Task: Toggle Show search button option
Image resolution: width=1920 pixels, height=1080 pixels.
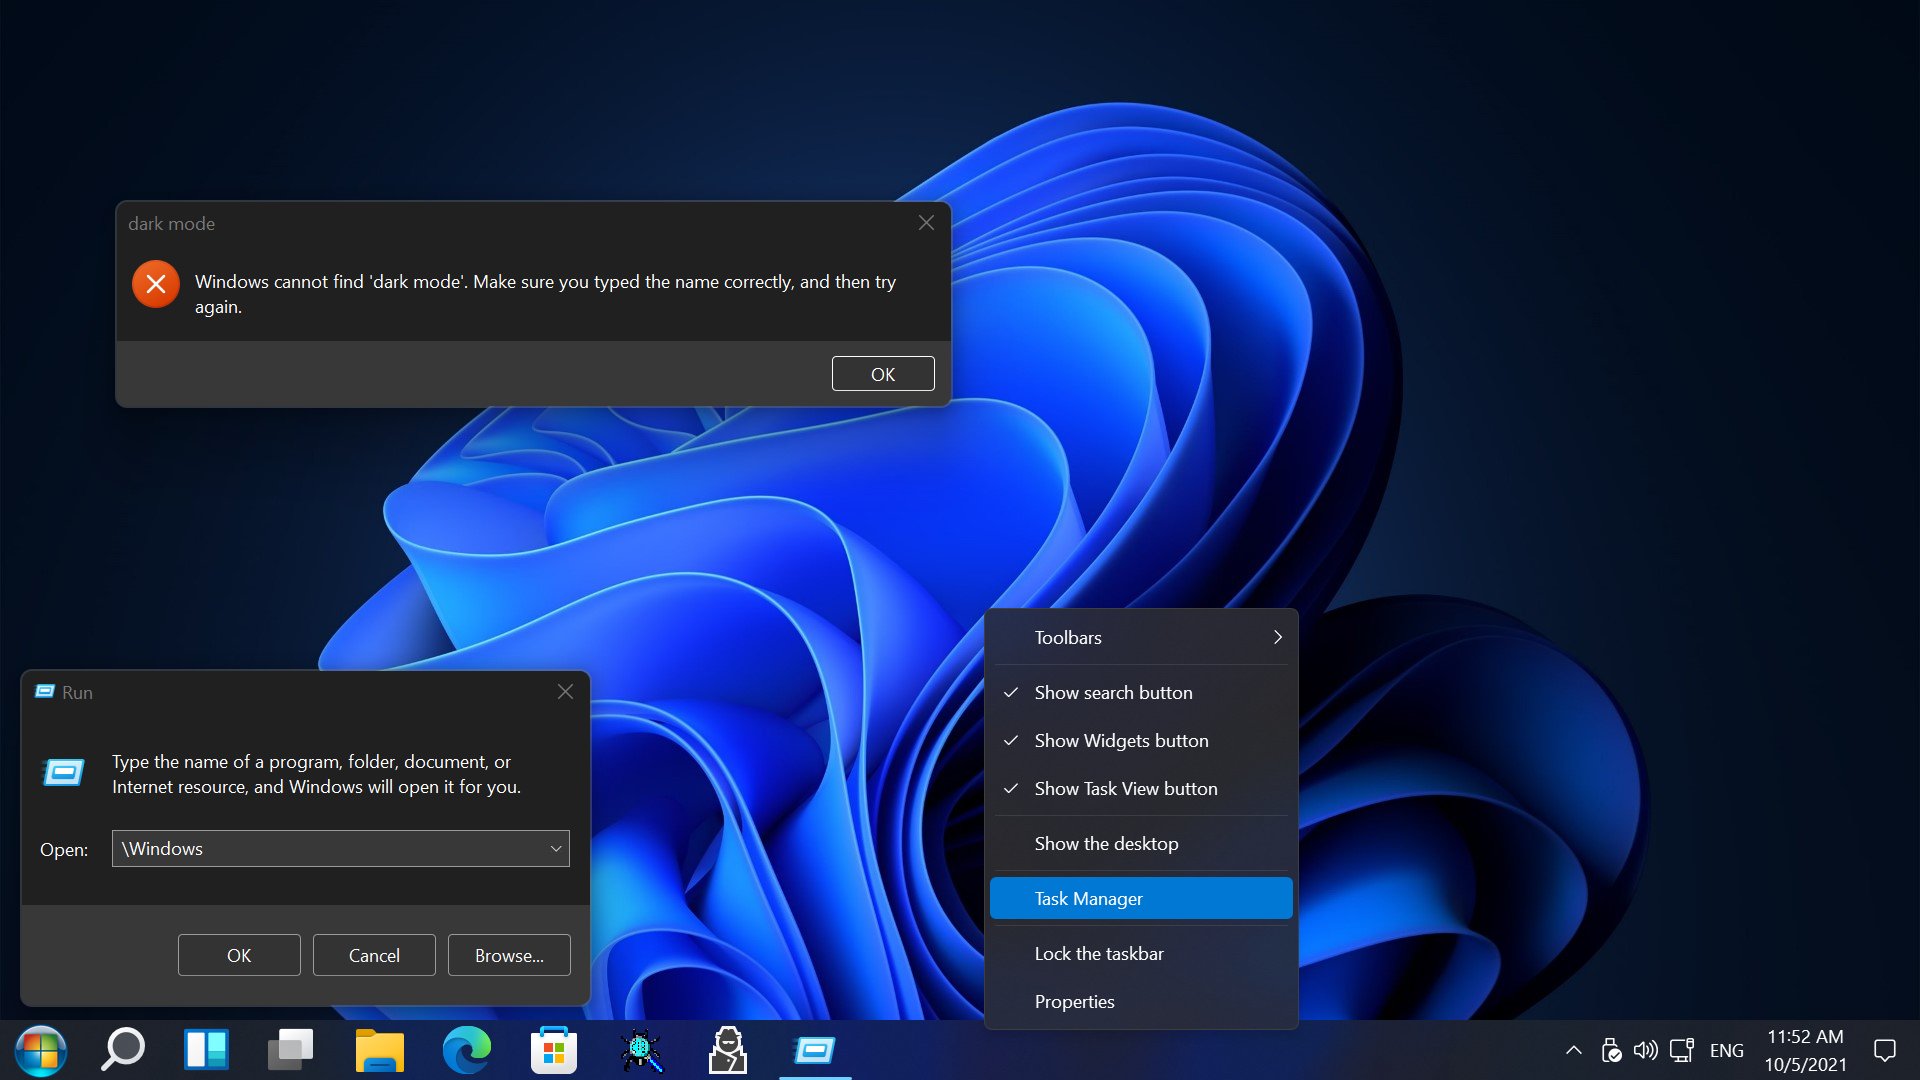Action: [x=1112, y=691]
